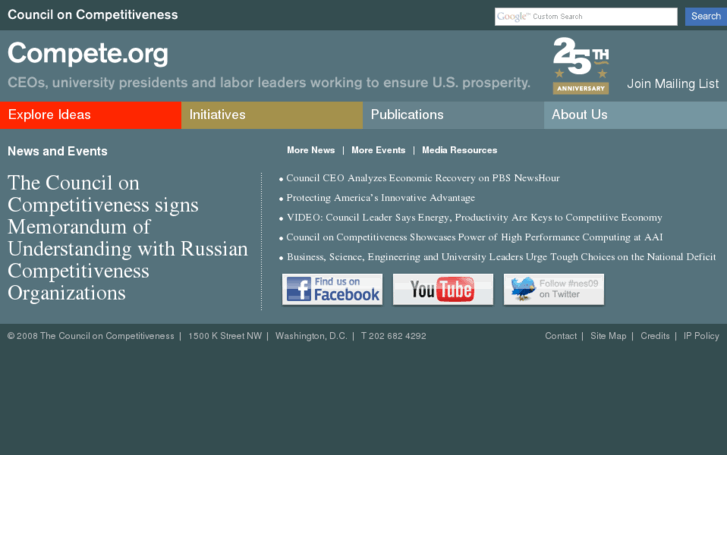This screenshot has height=545, width=727.
Task: Click the News and Events heading
Action: click(57, 151)
